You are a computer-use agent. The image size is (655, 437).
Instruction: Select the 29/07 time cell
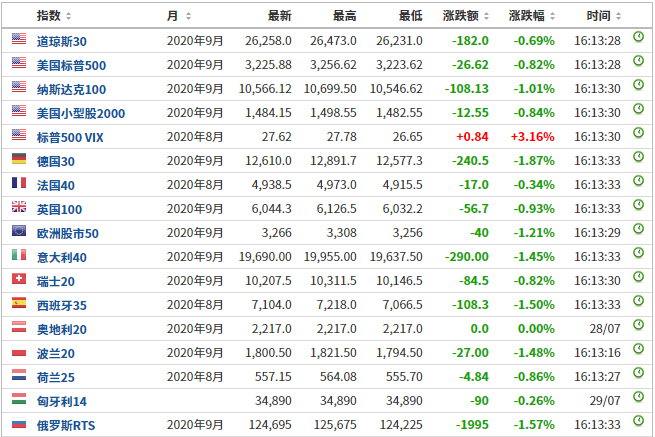(x=605, y=401)
